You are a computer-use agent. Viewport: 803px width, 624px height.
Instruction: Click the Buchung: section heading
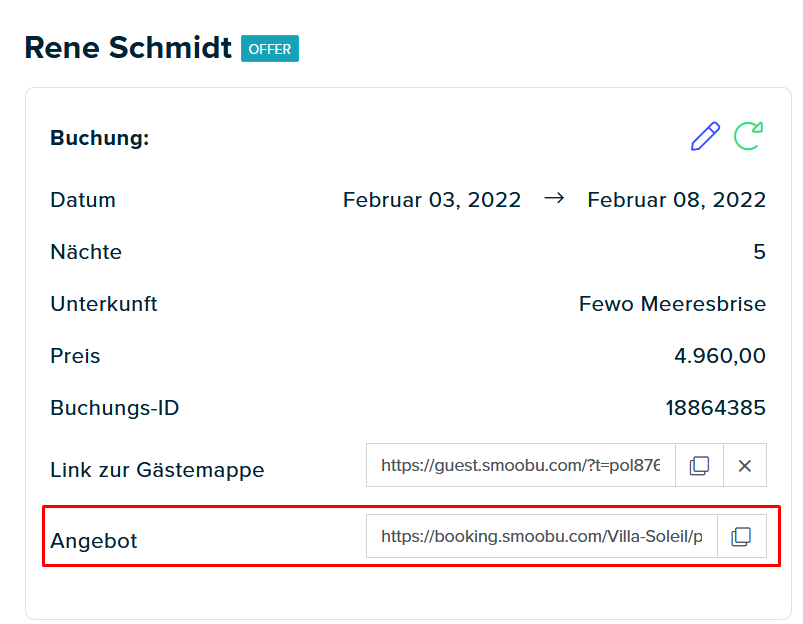[x=100, y=138]
